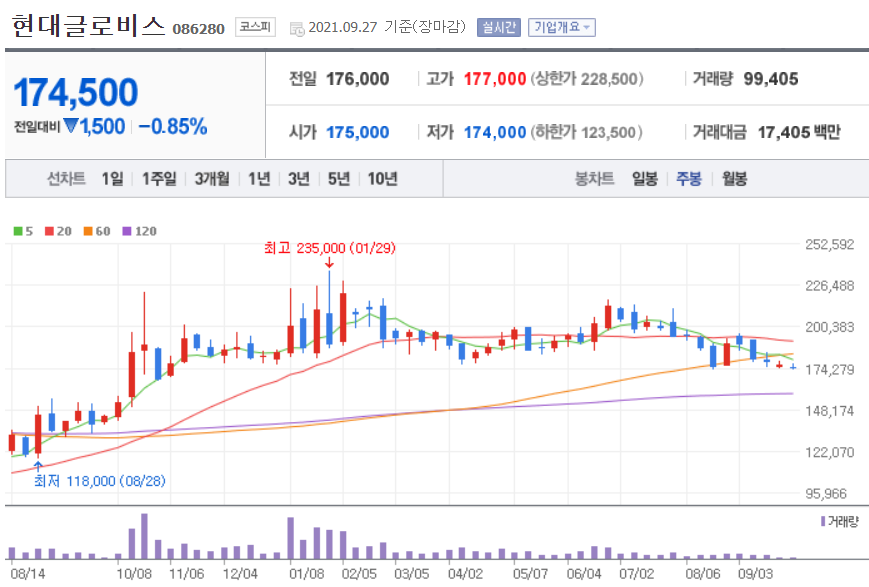Click the 거래량 99,405 value
This screenshot has height=587, width=869.
(771, 79)
